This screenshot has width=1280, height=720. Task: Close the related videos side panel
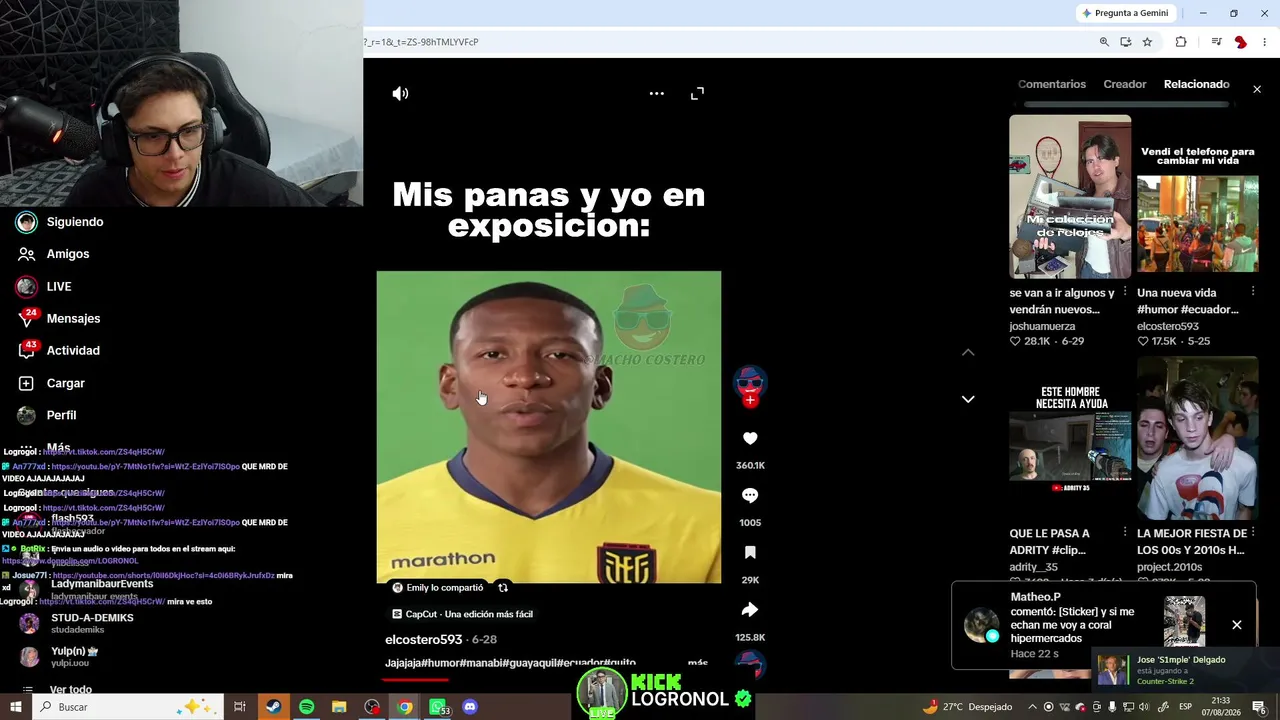tap(1257, 89)
